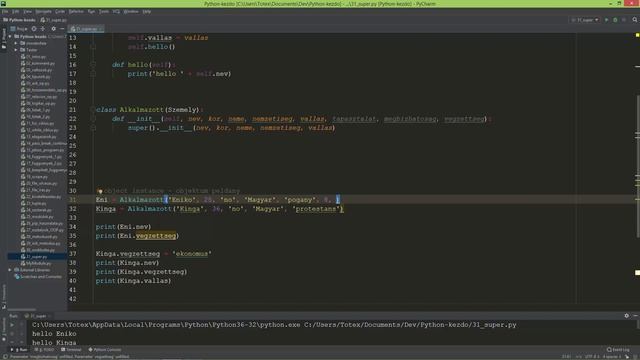This screenshot has height=360, width=640.
Task: Open the Terminal tool window tab
Action: 71,350
